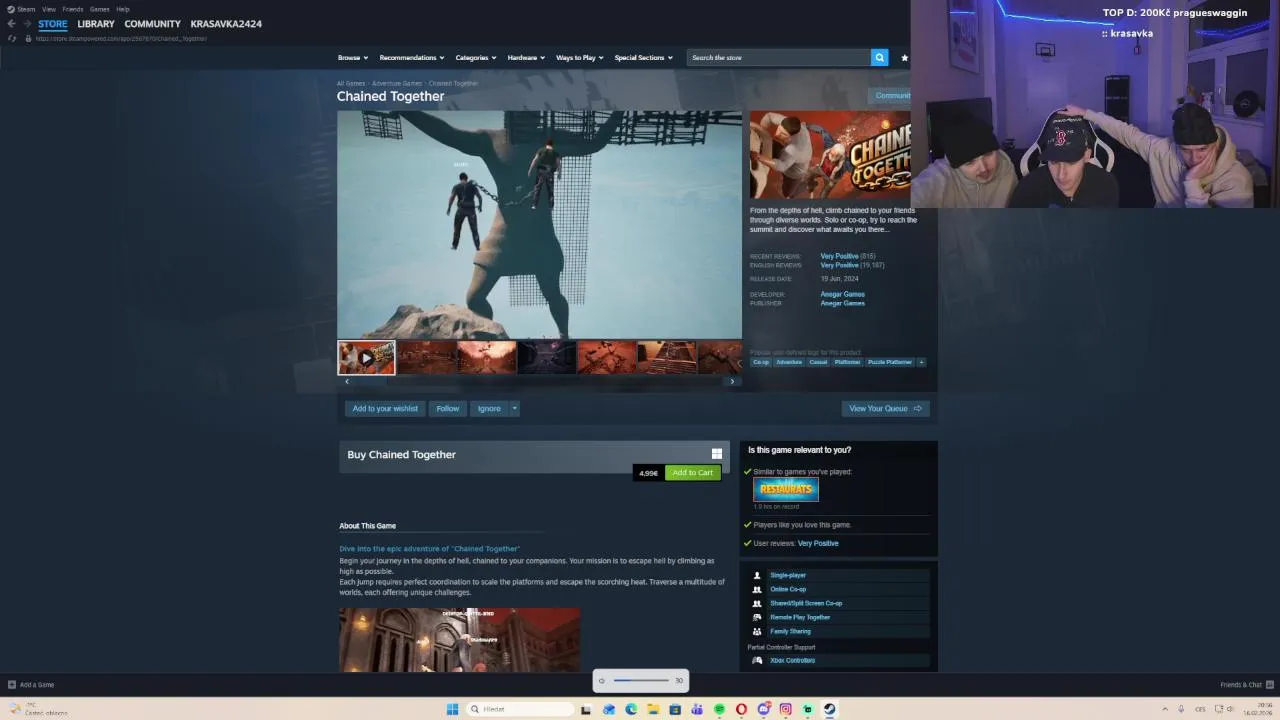1280x720 pixels.
Task: Click the Online Co-op feature icon
Action: click(x=757, y=589)
